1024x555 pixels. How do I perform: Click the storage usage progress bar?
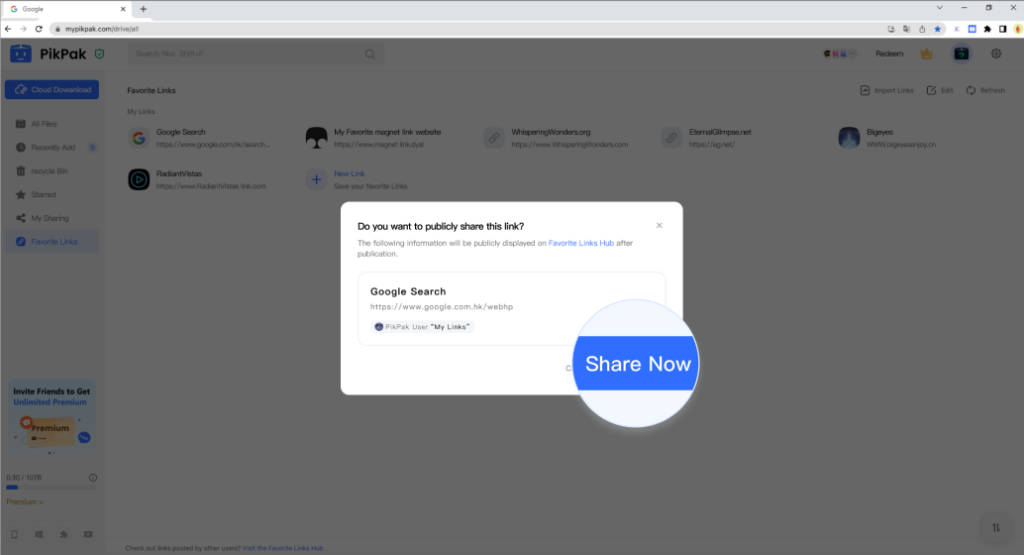pyautogui.click(x=50, y=488)
